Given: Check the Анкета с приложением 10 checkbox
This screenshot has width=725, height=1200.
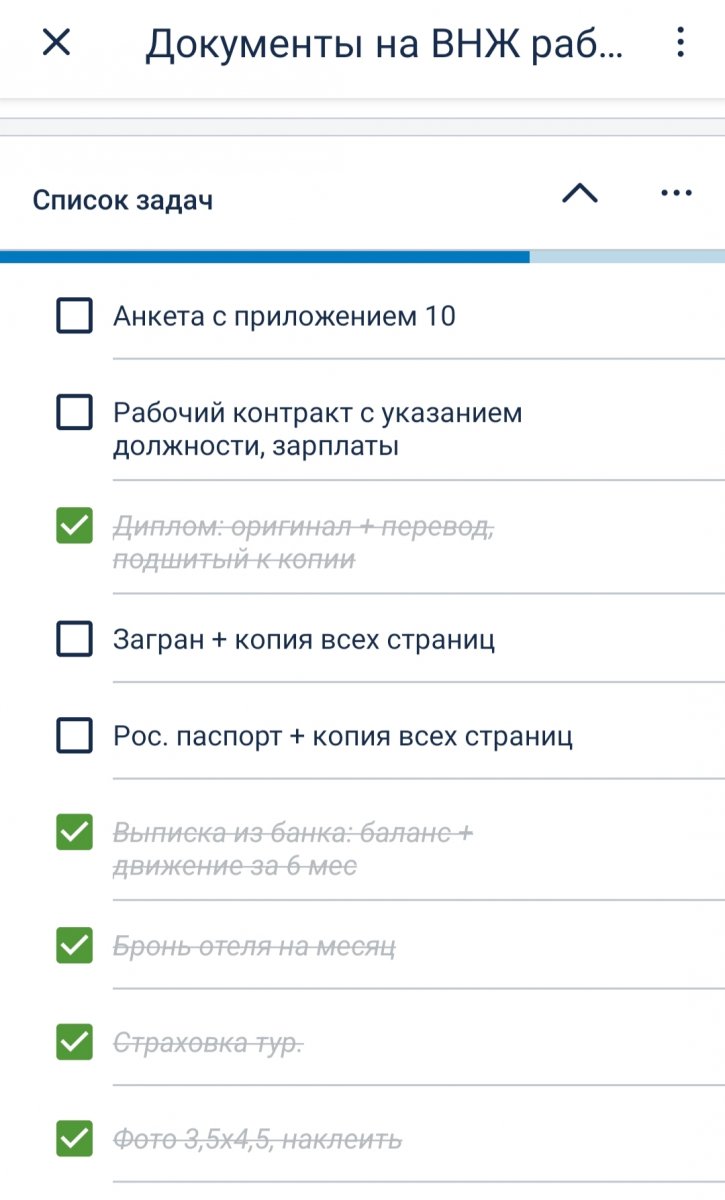Looking at the screenshot, I should (74, 317).
